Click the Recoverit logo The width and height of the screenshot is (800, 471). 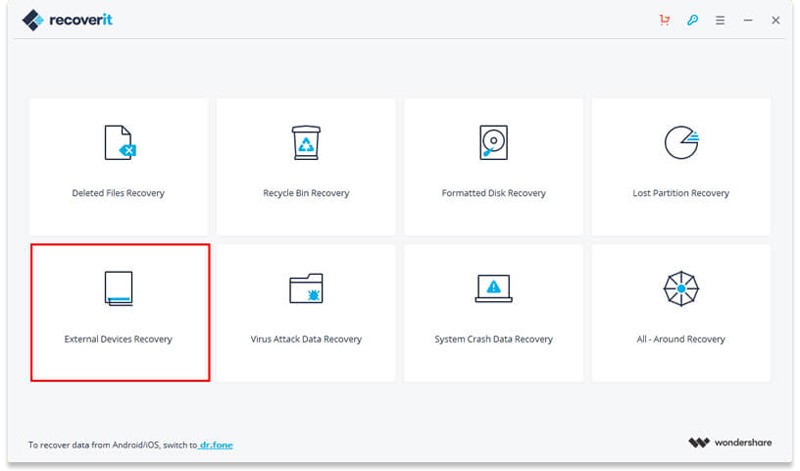[67, 20]
